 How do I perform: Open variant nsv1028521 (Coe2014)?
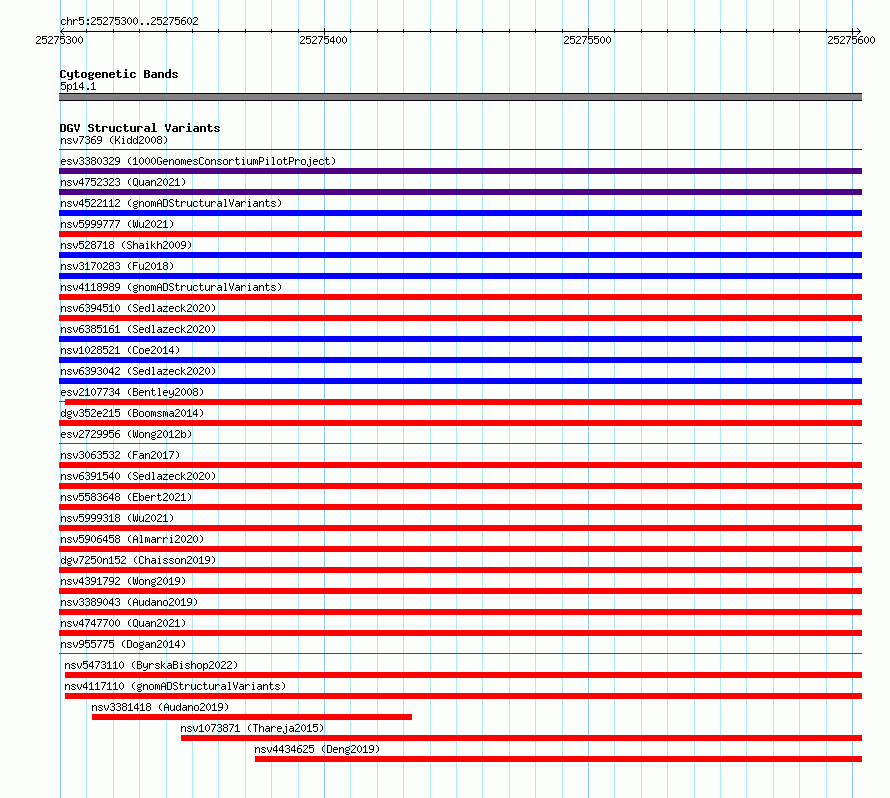(x=120, y=350)
